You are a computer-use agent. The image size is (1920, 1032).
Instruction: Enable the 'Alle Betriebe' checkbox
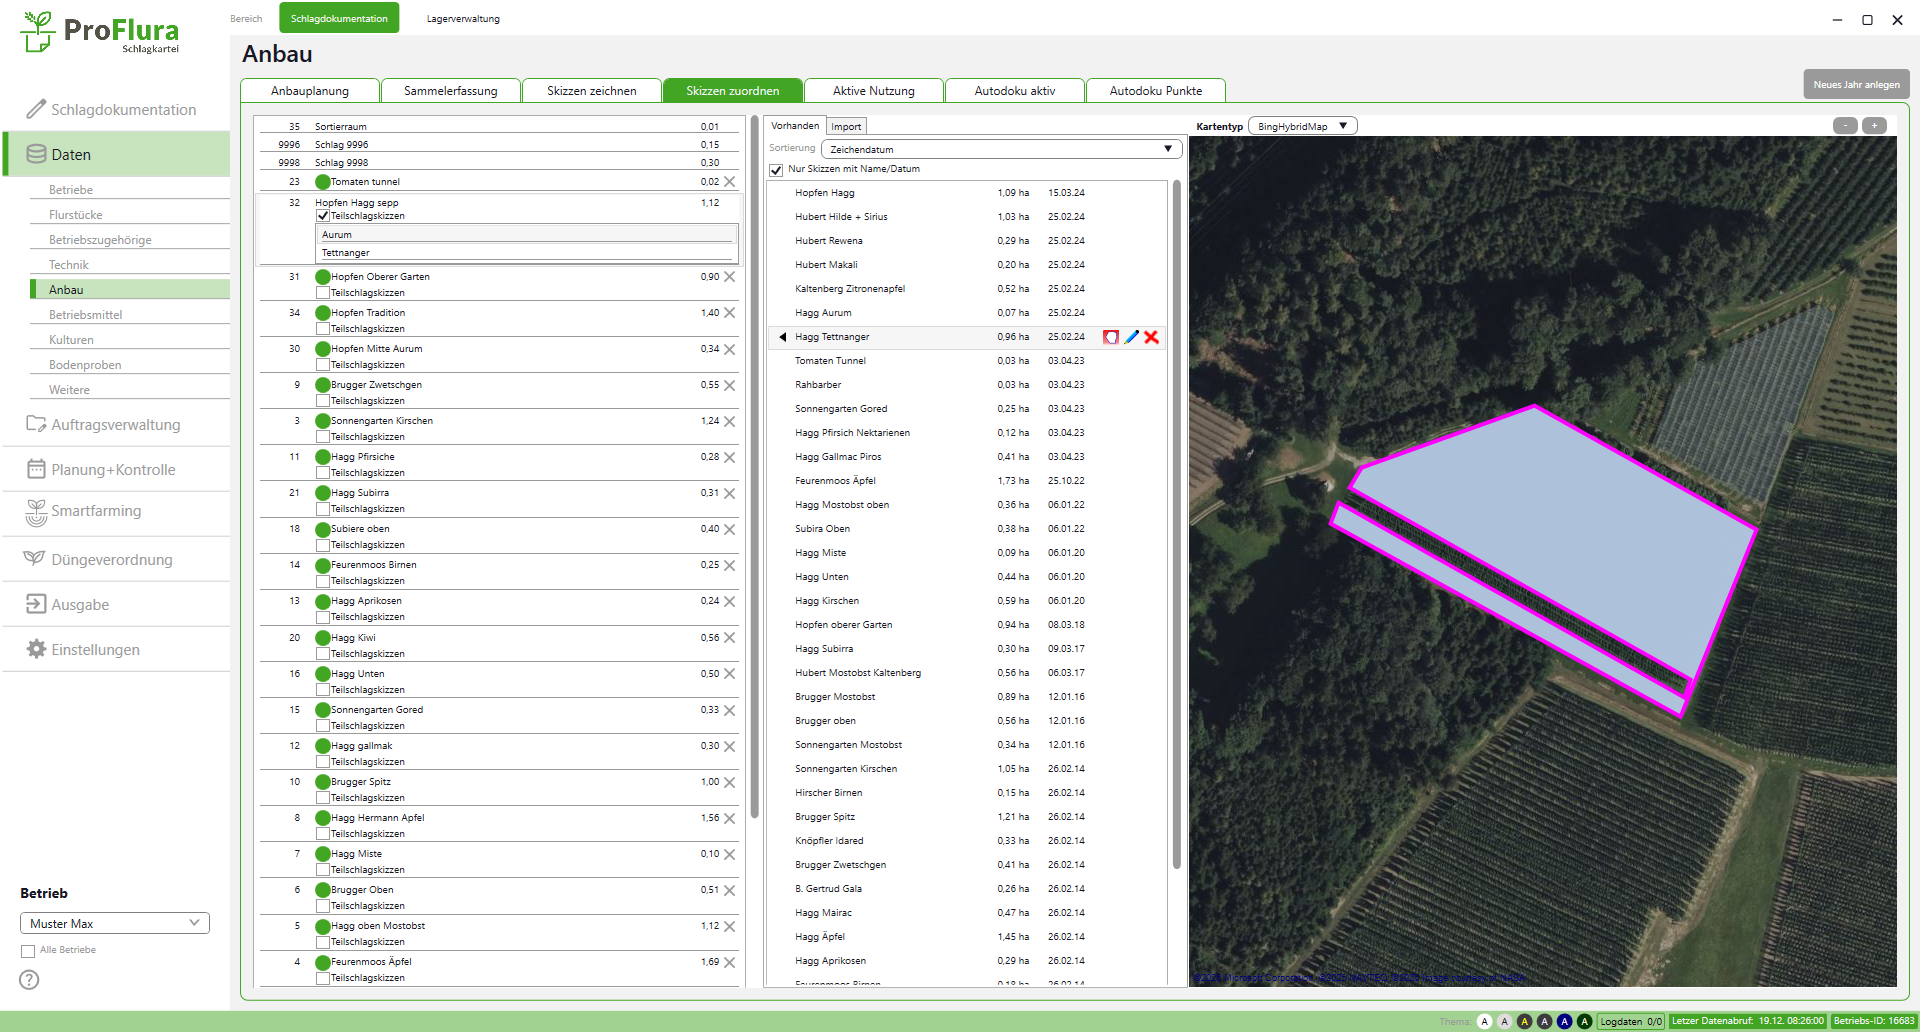(28, 951)
